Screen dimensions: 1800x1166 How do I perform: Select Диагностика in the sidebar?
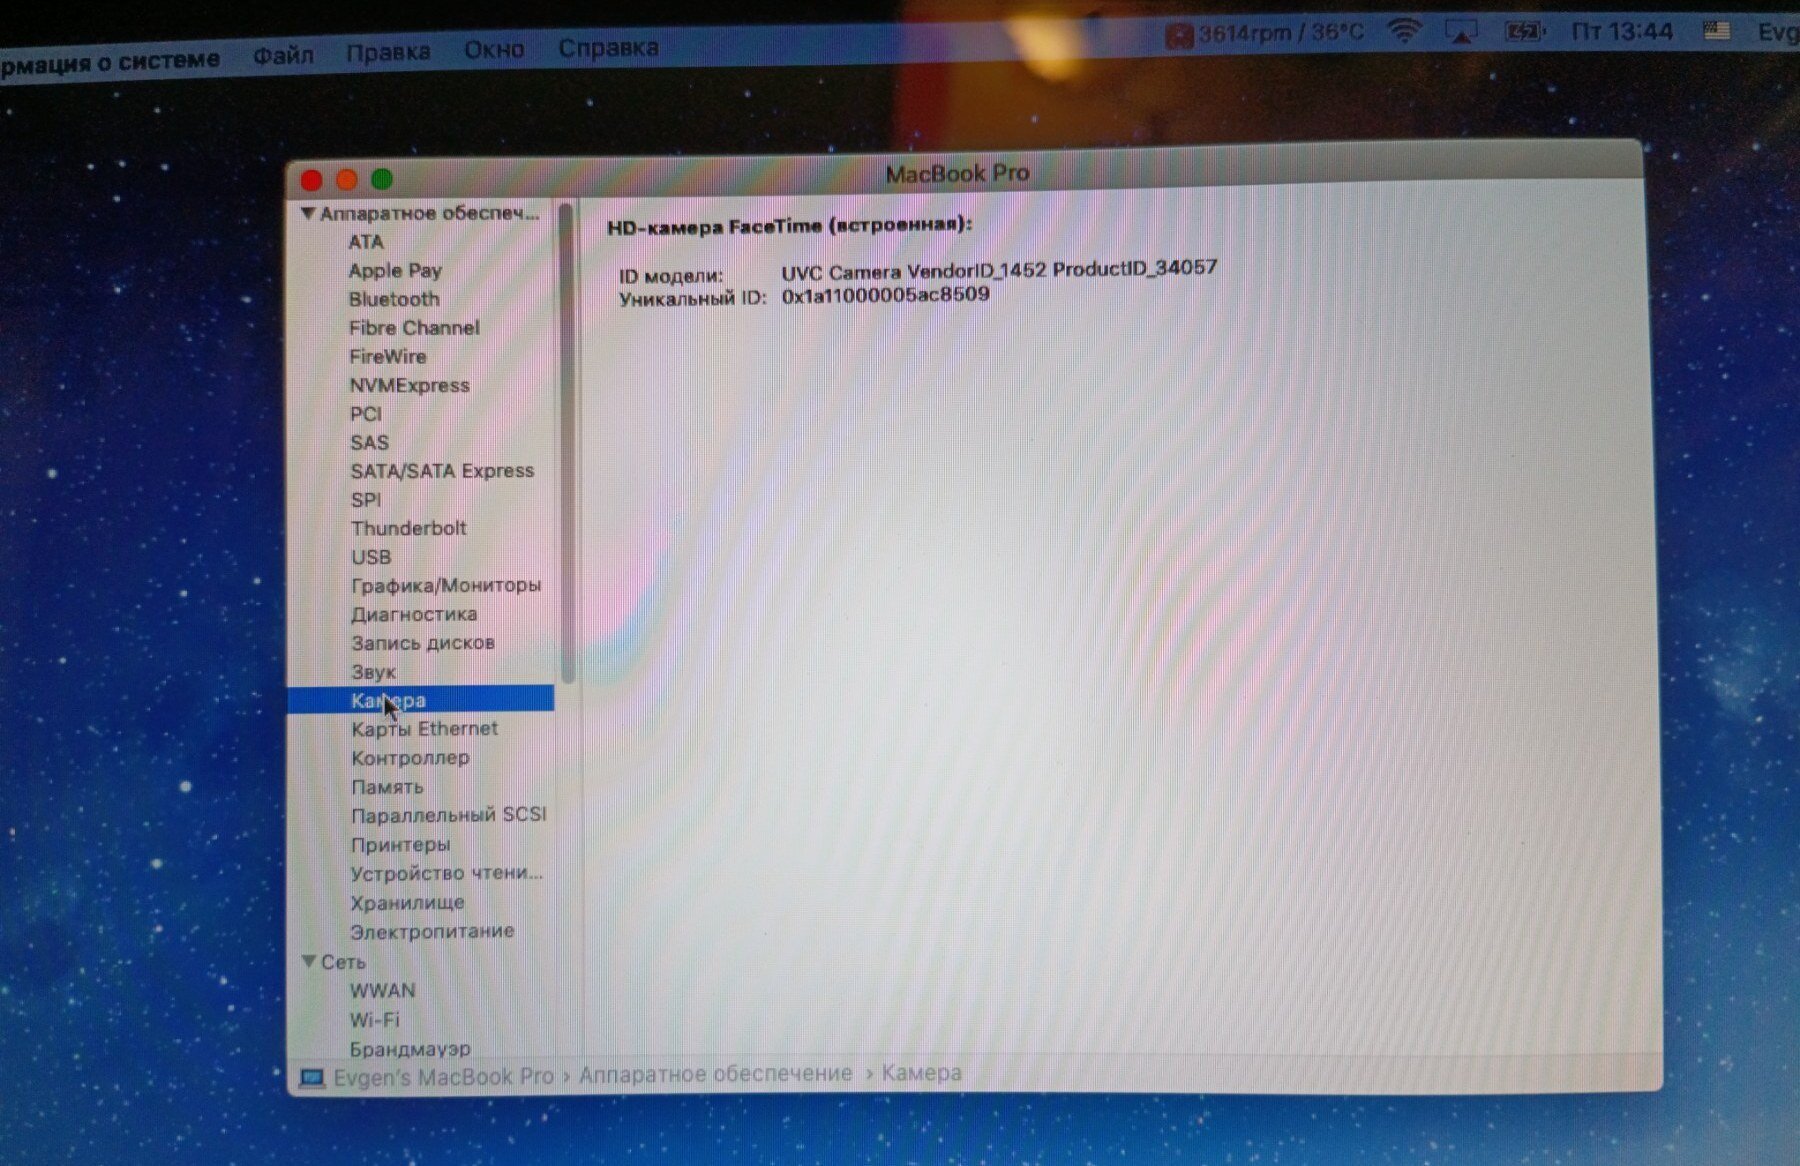point(414,614)
